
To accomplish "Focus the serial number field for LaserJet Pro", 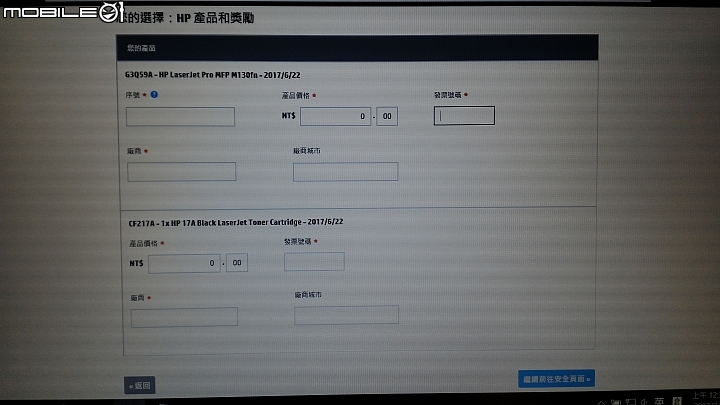I will click(180, 117).
